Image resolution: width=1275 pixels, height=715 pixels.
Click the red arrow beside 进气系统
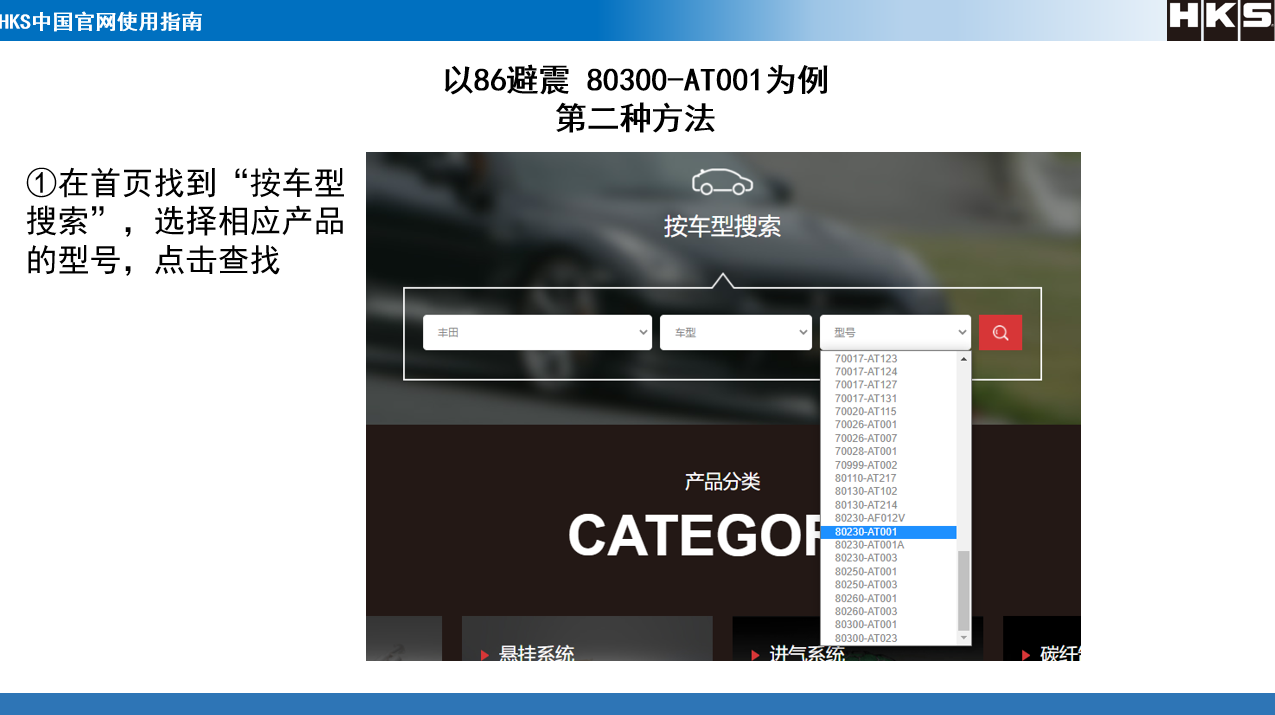756,655
